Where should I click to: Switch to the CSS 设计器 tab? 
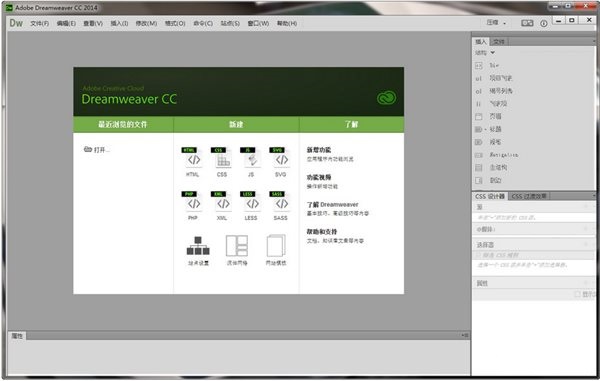[x=490, y=196]
